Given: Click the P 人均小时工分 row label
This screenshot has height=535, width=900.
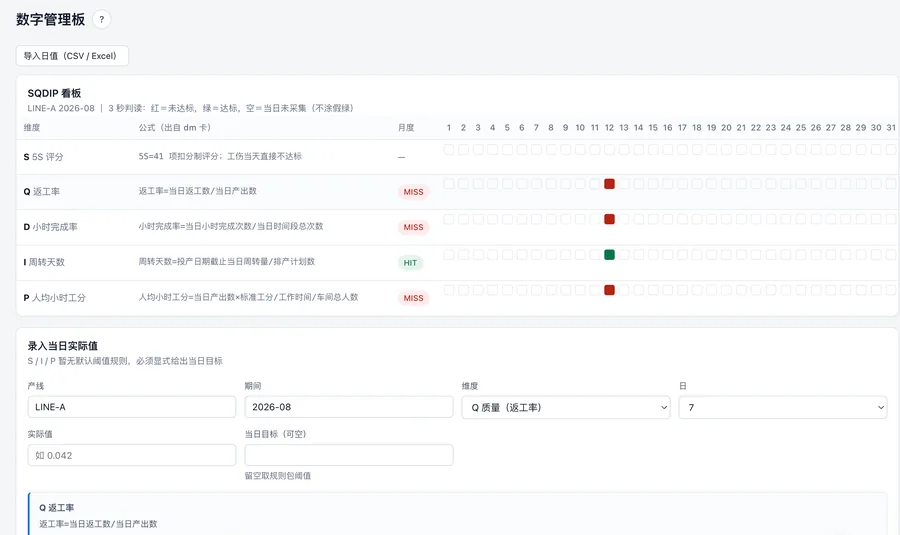Looking at the screenshot, I should point(55,298).
